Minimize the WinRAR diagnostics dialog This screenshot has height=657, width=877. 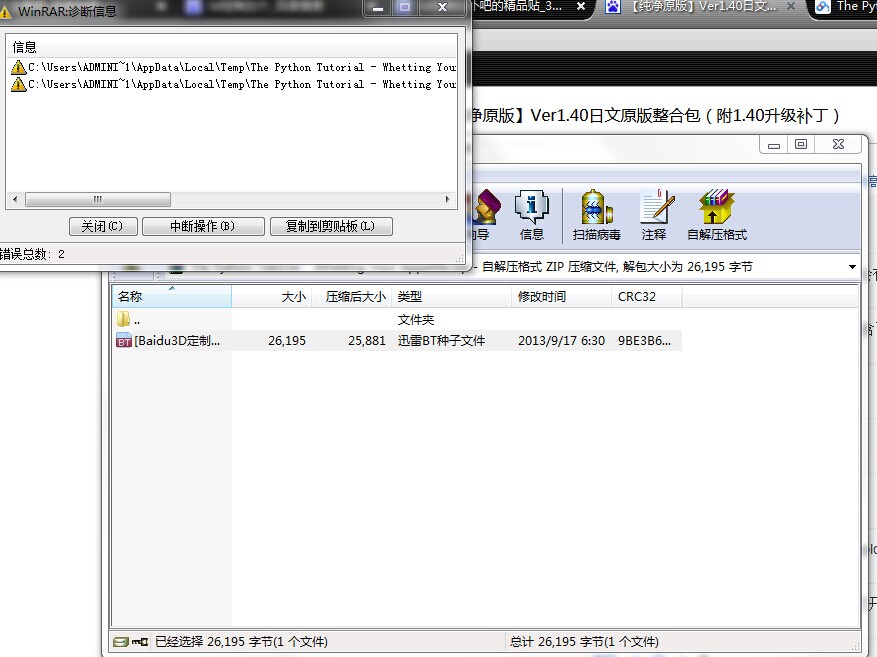click(378, 7)
